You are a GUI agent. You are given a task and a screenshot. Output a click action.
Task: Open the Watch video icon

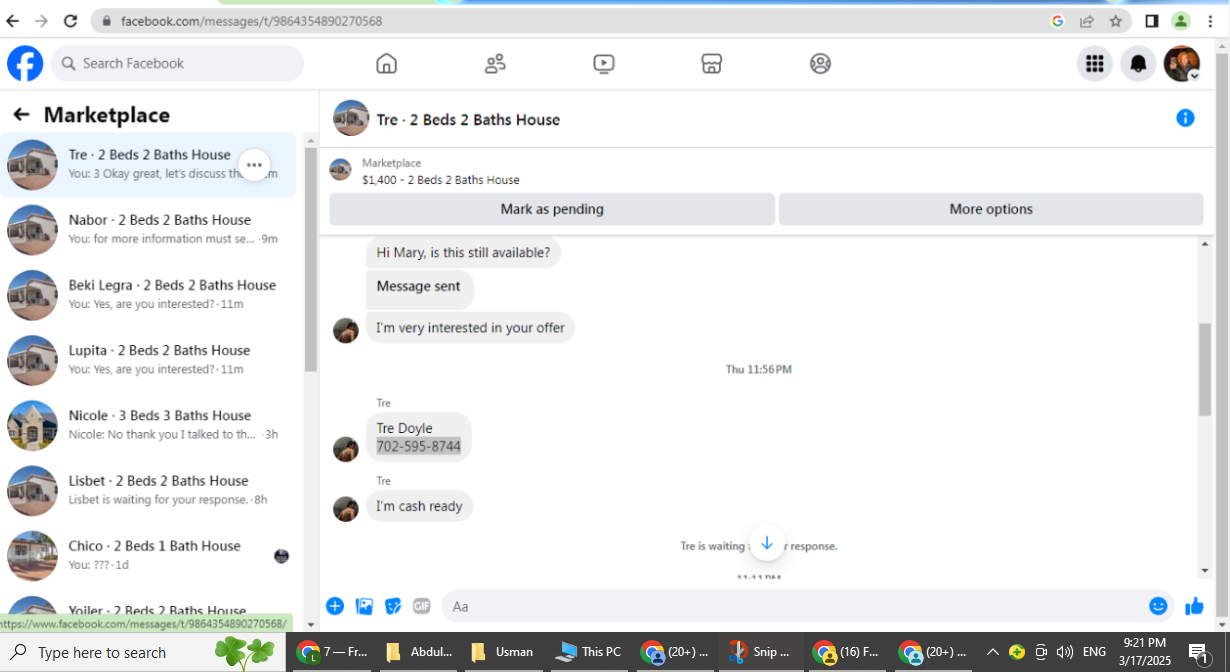(x=603, y=64)
